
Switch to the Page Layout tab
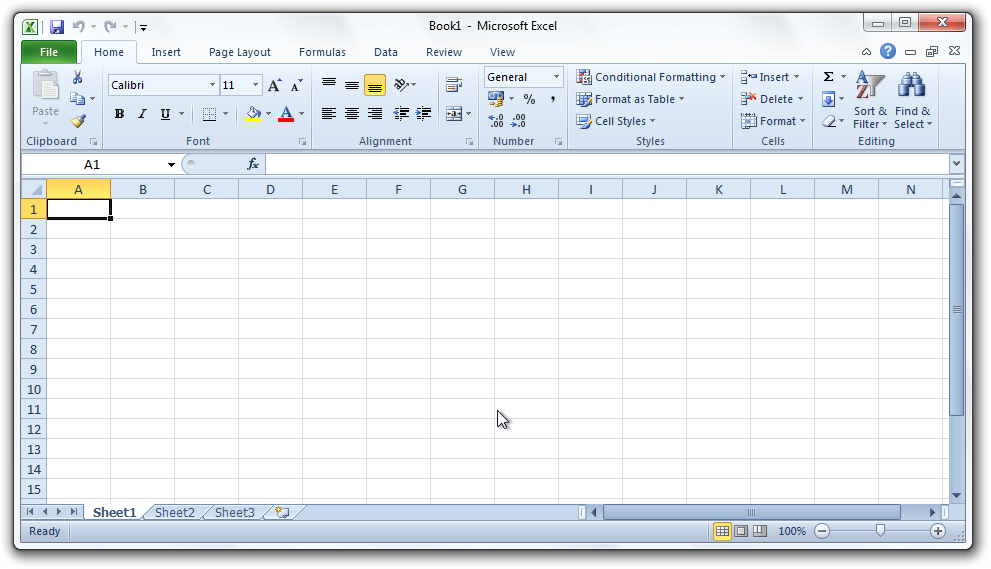point(239,52)
